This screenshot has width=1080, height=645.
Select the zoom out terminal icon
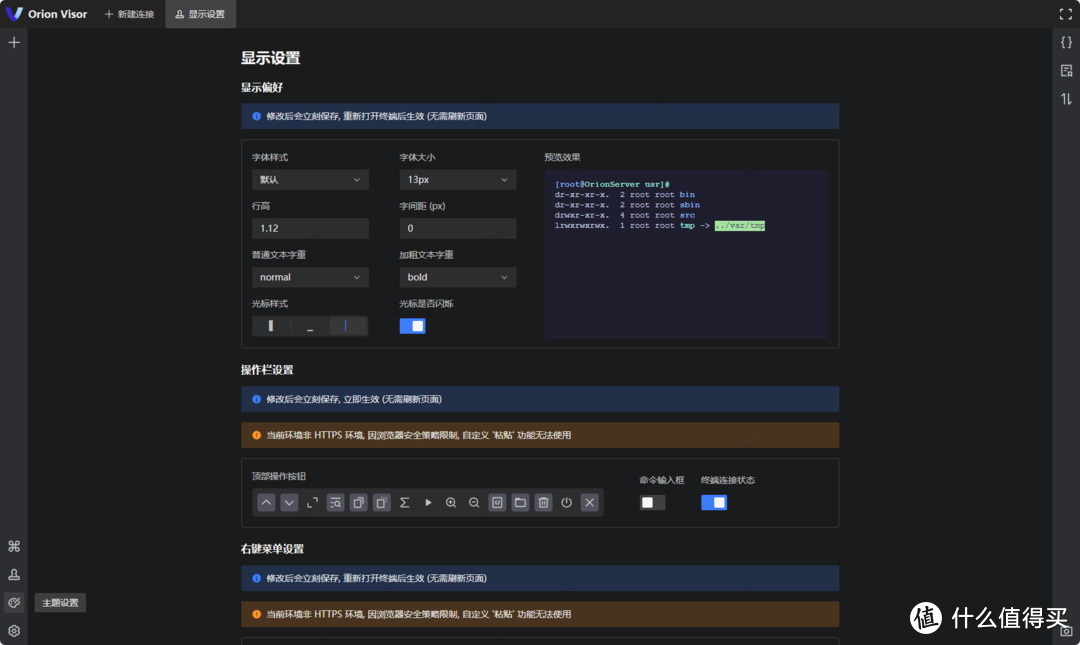click(474, 502)
